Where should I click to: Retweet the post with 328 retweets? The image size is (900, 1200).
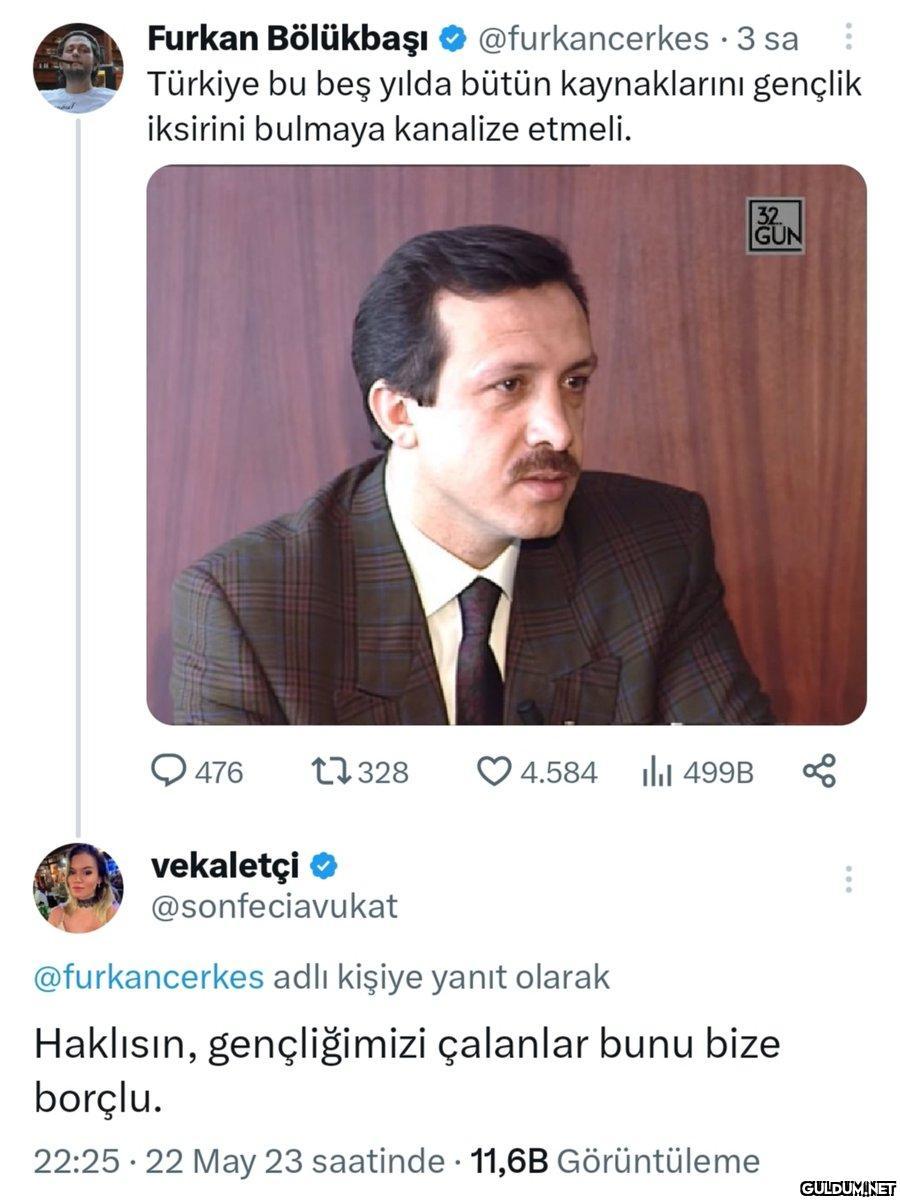point(326,772)
